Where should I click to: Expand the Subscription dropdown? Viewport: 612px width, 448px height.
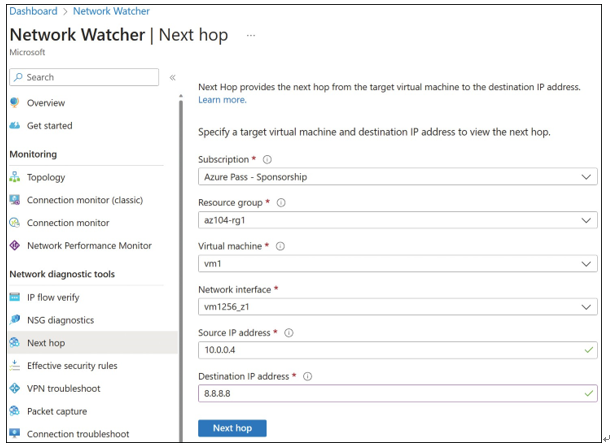click(397, 177)
